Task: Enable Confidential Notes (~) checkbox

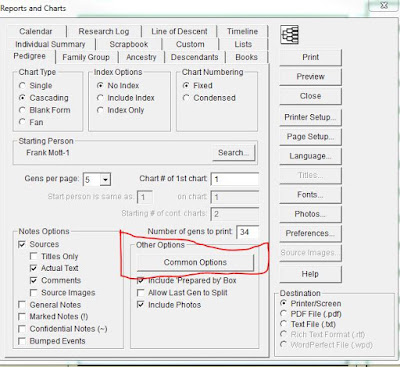Action: [22, 329]
